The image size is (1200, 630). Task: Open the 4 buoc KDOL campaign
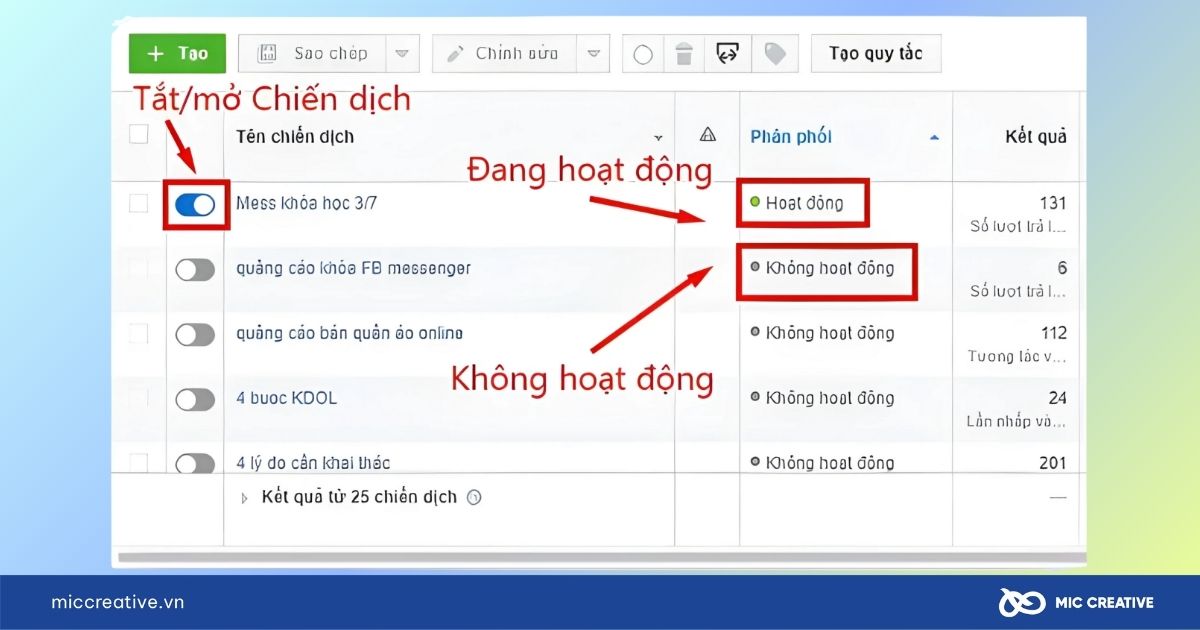pyautogui.click(x=286, y=398)
